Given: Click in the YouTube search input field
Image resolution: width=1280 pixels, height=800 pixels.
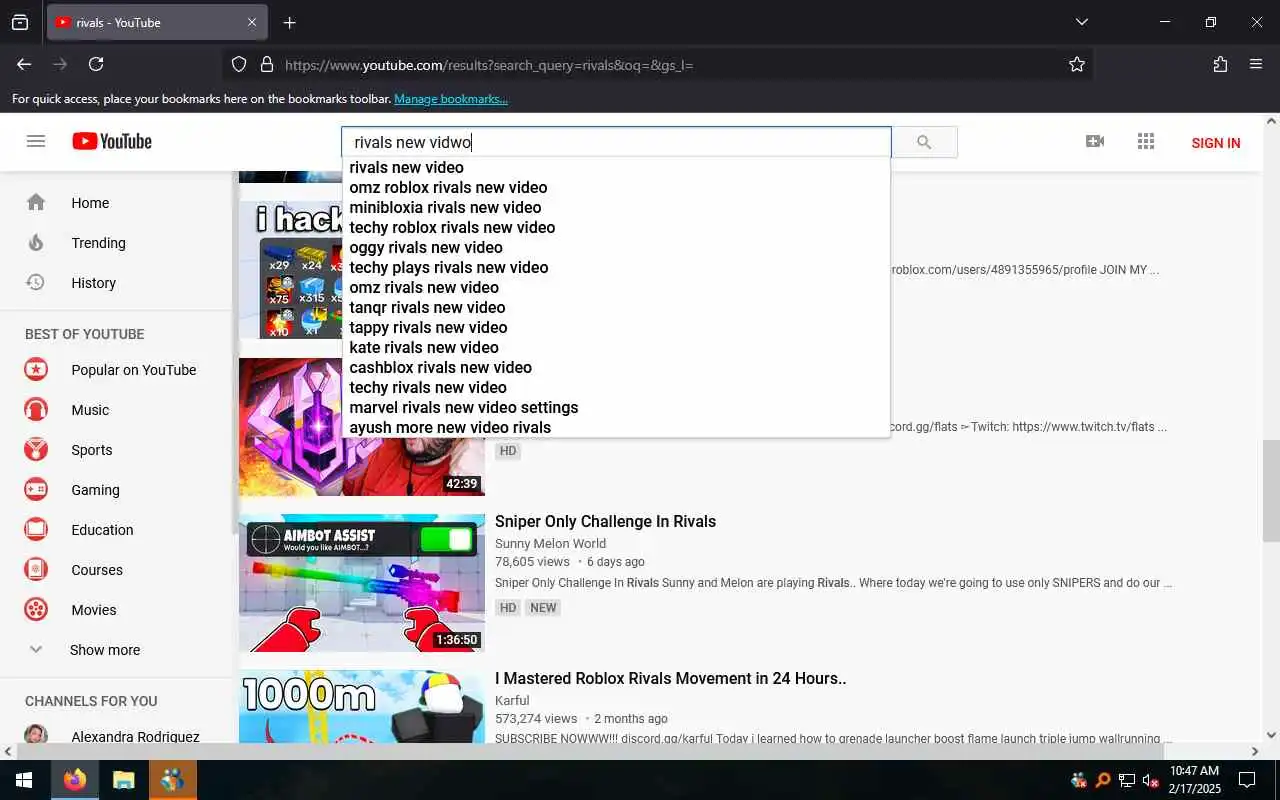Looking at the screenshot, I should (616, 142).
